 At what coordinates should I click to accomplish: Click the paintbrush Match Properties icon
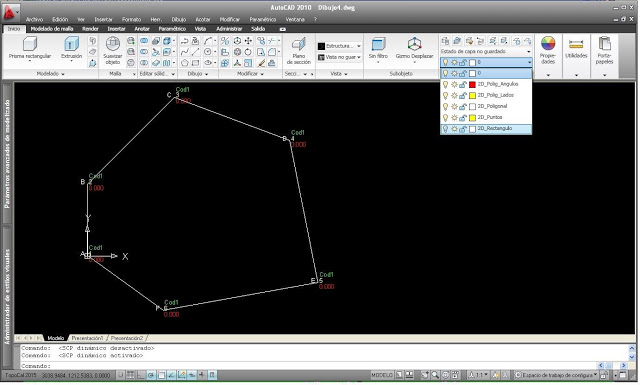[x=262, y=63]
